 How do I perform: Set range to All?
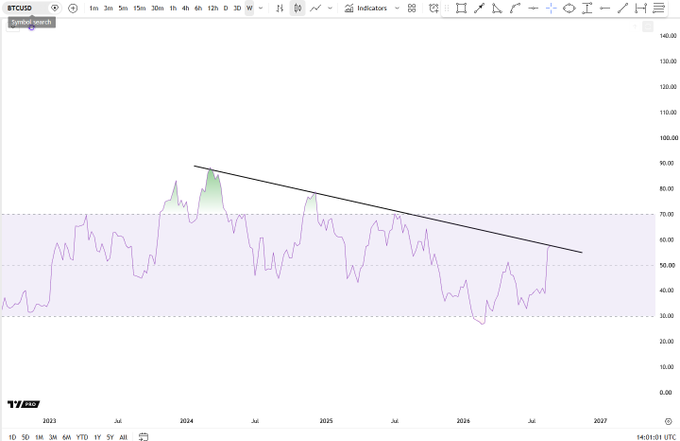123,437
